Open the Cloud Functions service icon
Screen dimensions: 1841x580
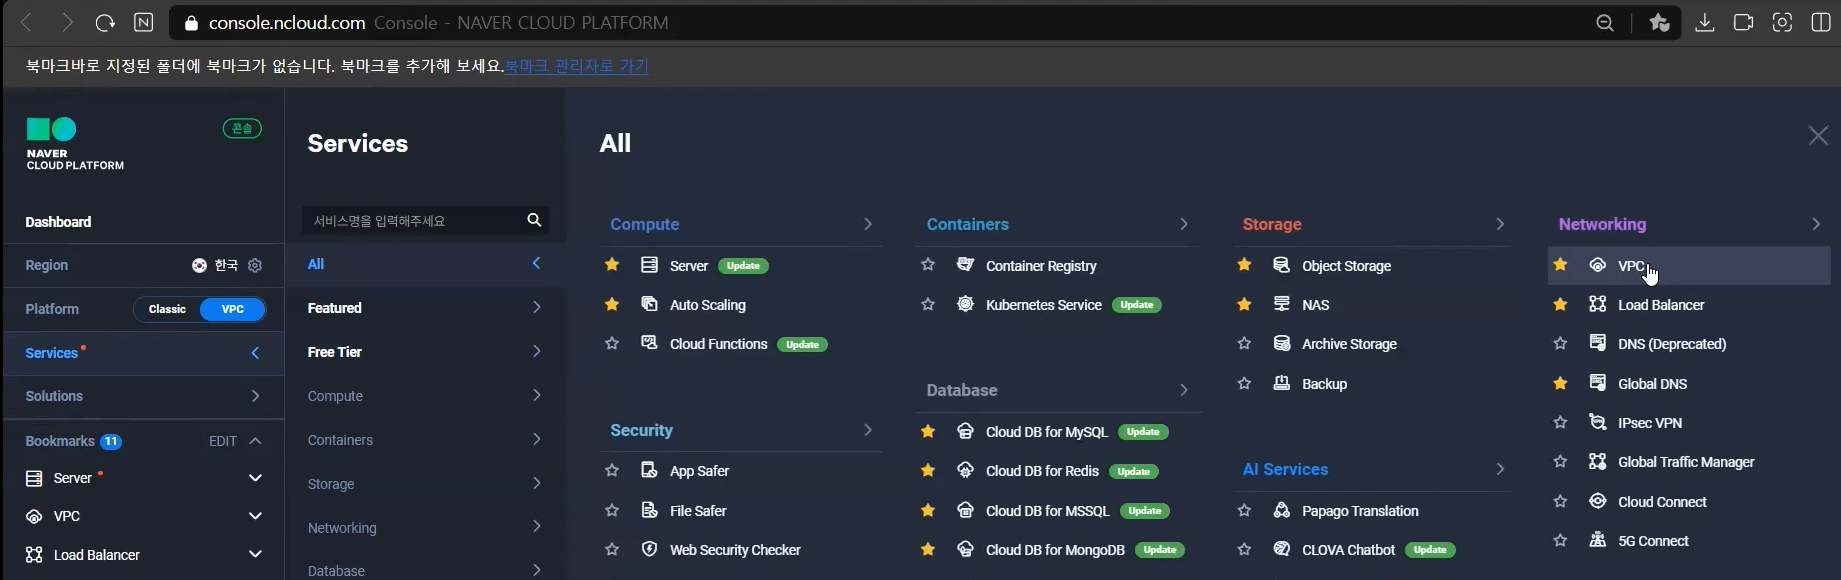coord(649,343)
